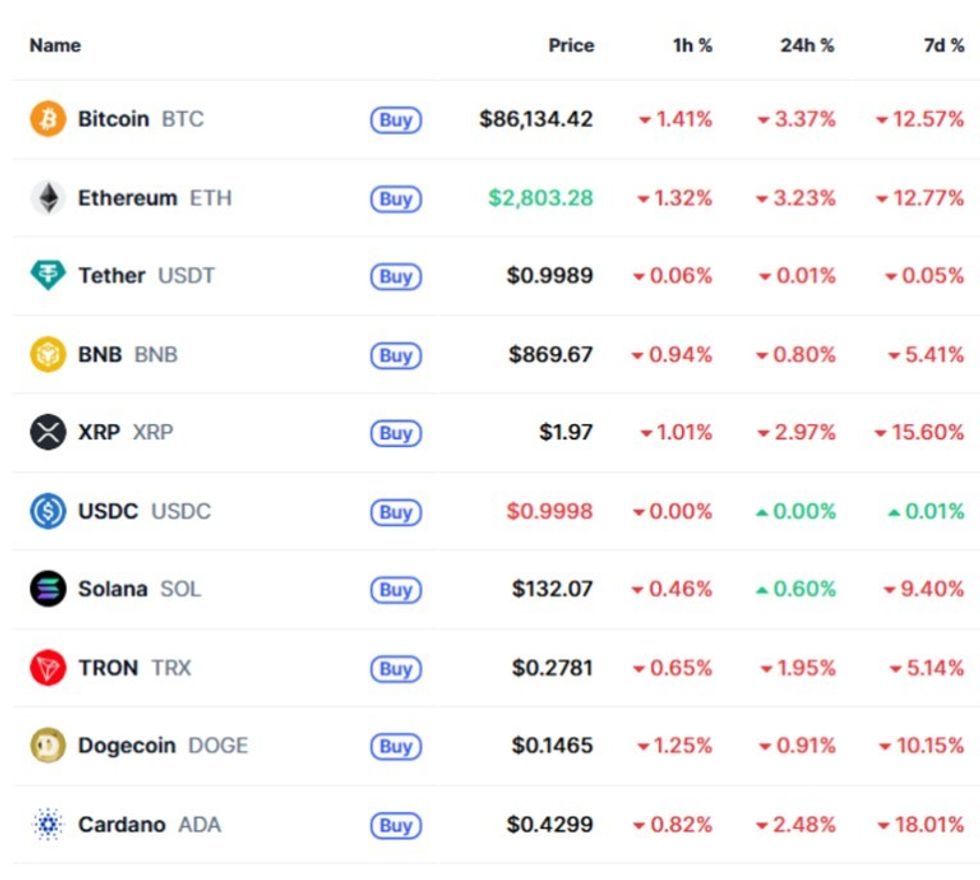Click the Solana logo icon
The image size is (980, 880).
[47, 589]
